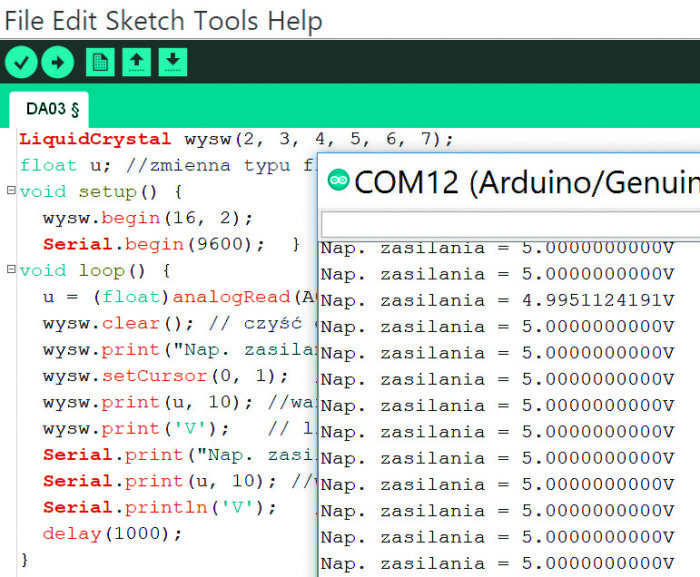The height and width of the screenshot is (577, 700).
Task: Click the 4.9951124191V reading line
Action: pyautogui.click(x=497, y=300)
